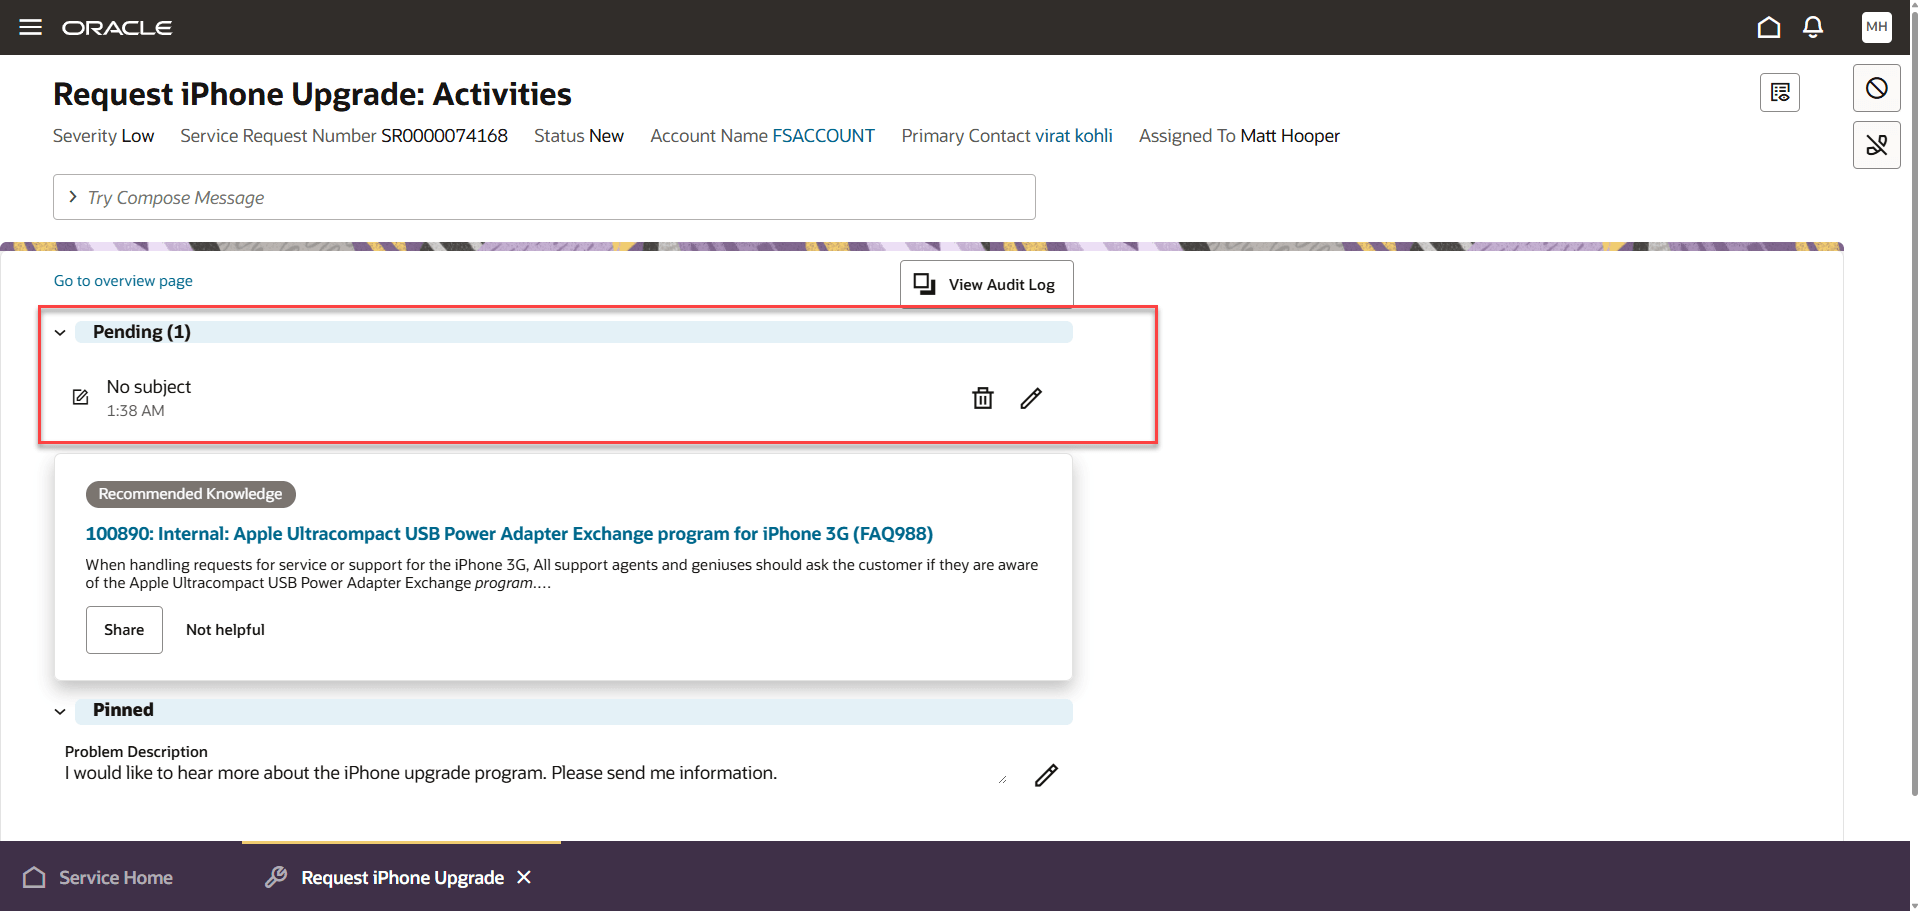Expand the Try Compose Message box

click(x=72, y=197)
